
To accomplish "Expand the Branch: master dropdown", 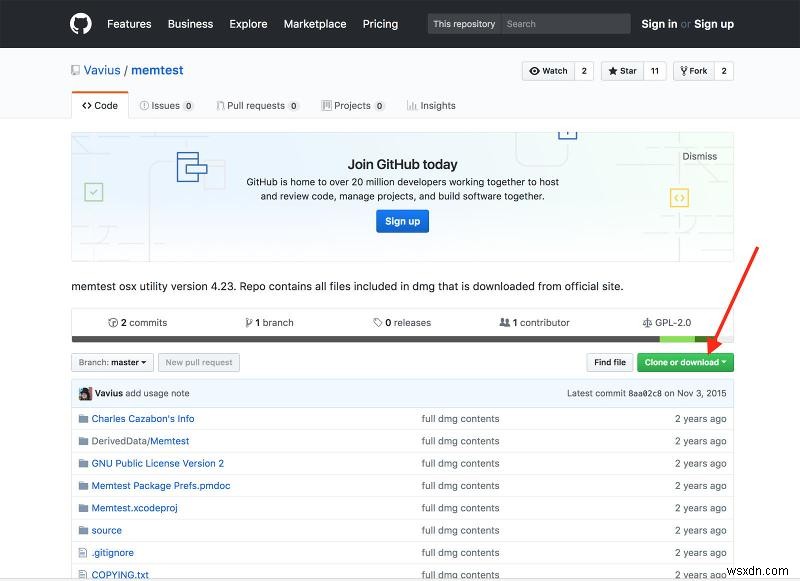I will coord(112,362).
